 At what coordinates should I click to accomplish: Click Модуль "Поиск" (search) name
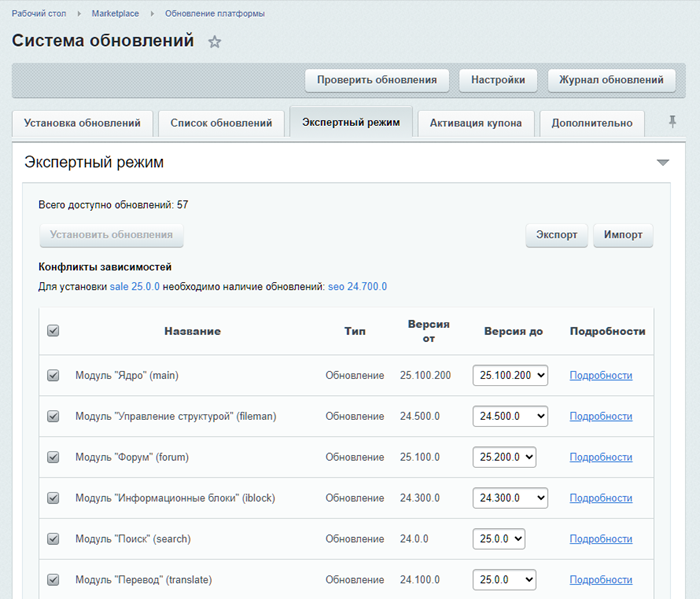[x=133, y=539]
